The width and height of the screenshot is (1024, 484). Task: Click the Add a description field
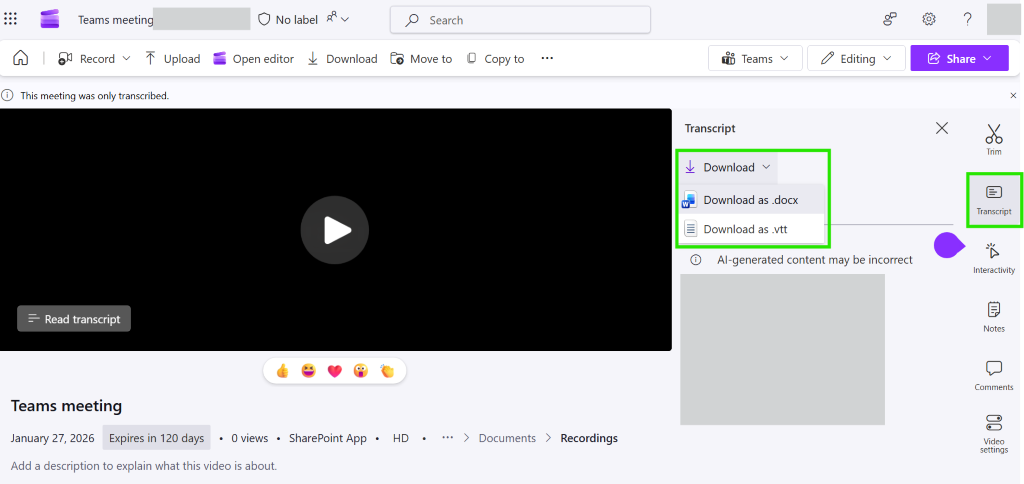(144, 466)
